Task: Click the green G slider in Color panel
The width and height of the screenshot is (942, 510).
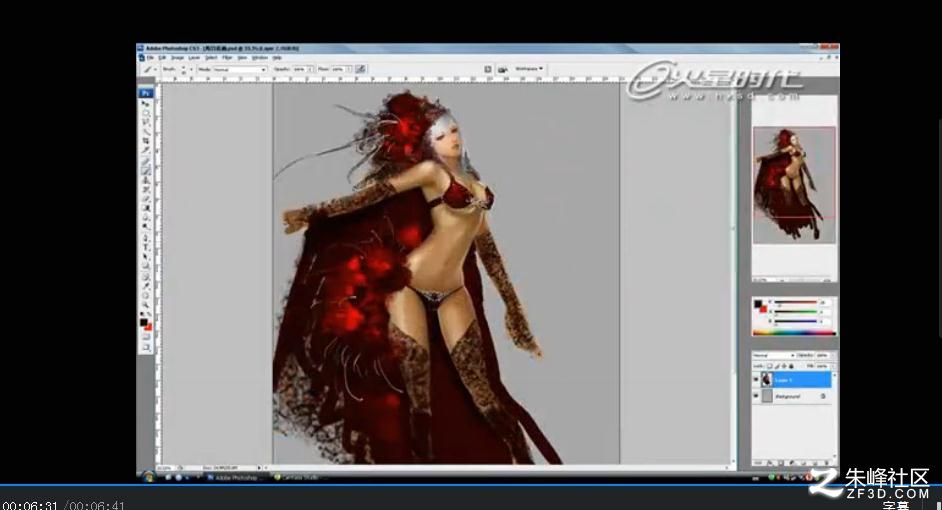Action: click(795, 312)
